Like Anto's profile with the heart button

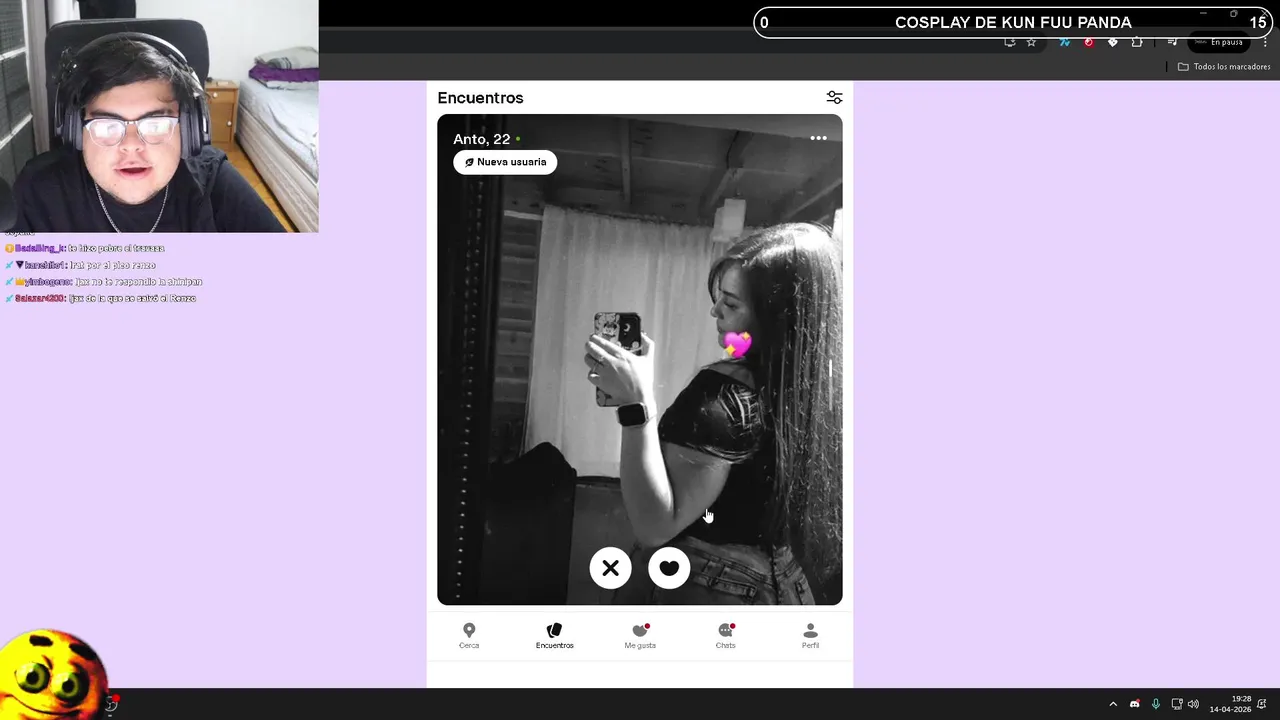click(669, 568)
